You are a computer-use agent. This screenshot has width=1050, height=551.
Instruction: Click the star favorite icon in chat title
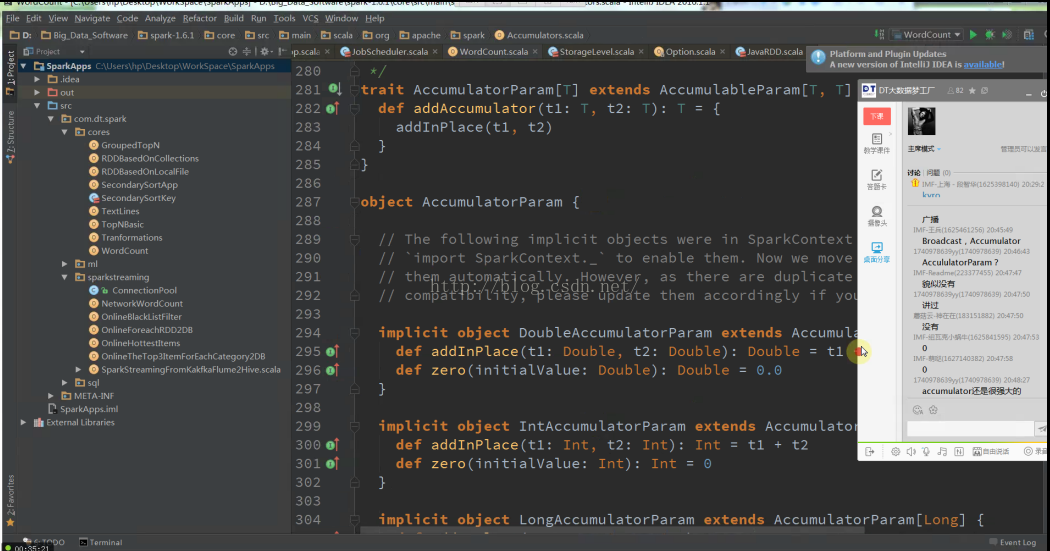click(972, 90)
